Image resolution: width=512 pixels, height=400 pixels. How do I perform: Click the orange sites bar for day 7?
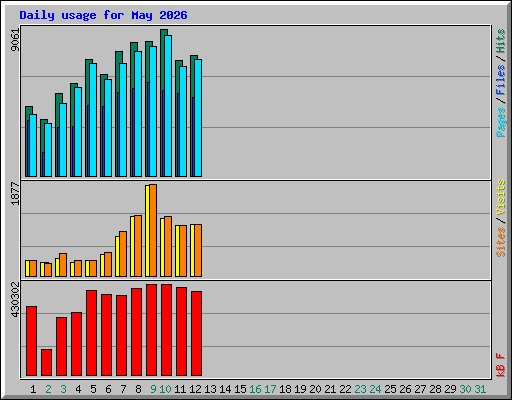click(123, 254)
